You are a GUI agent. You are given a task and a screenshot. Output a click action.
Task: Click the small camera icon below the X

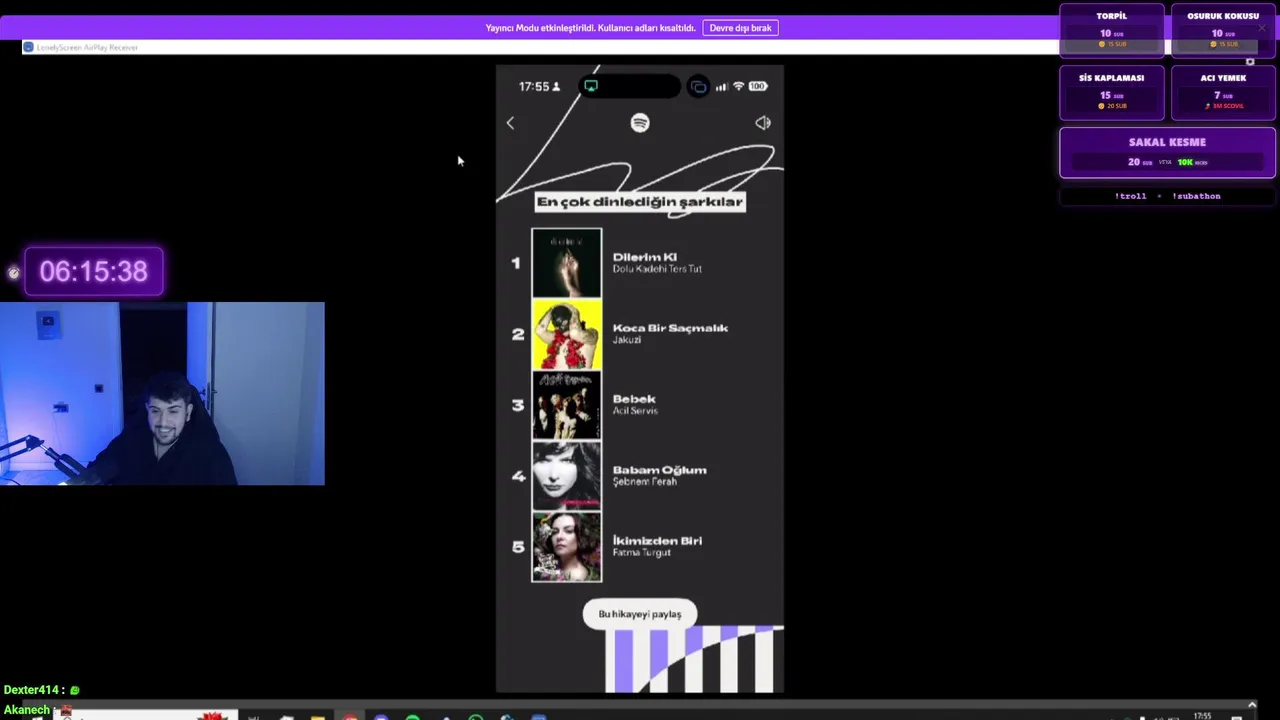(x=1249, y=62)
